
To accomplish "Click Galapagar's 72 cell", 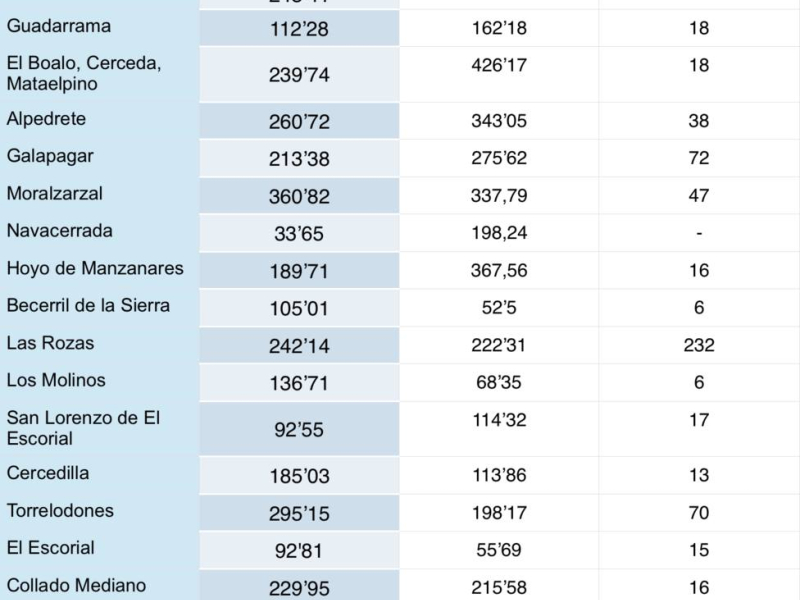I will [x=698, y=158].
